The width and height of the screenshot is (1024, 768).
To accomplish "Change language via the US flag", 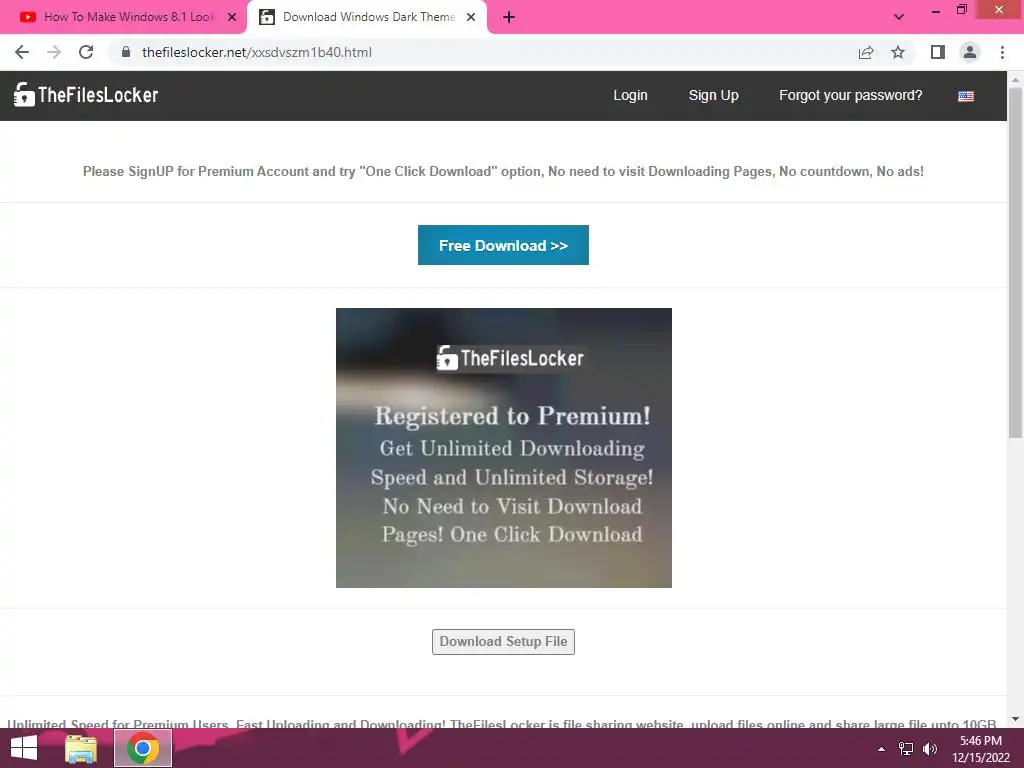I will click(966, 96).
